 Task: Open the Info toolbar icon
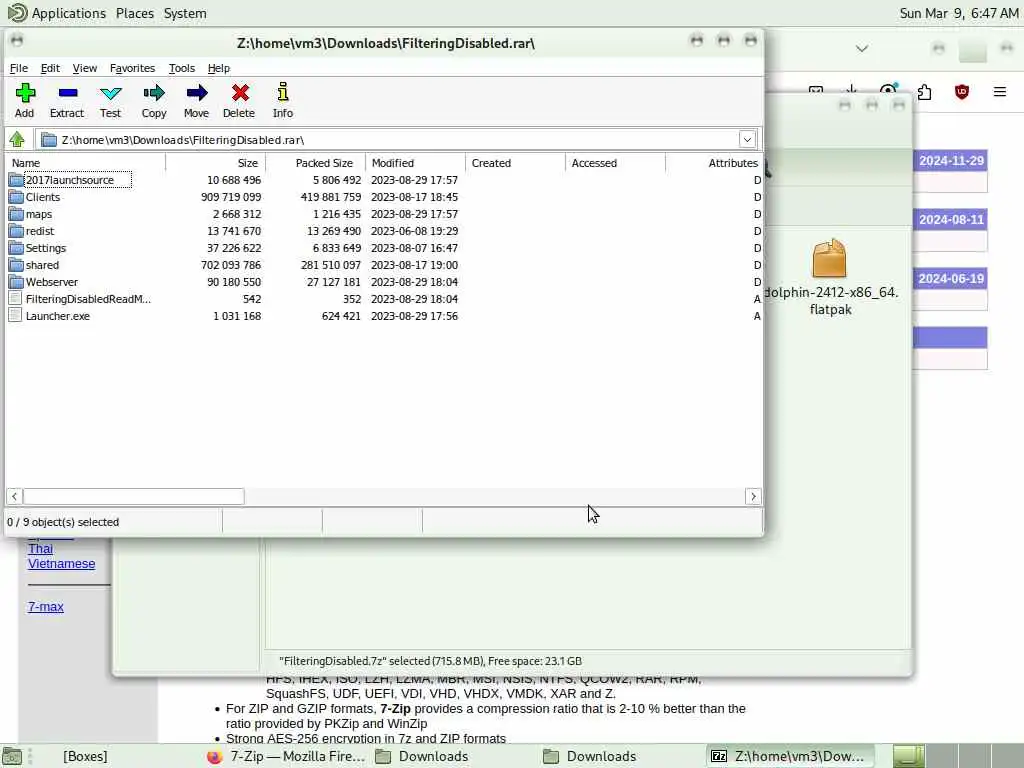pos(283,93)
